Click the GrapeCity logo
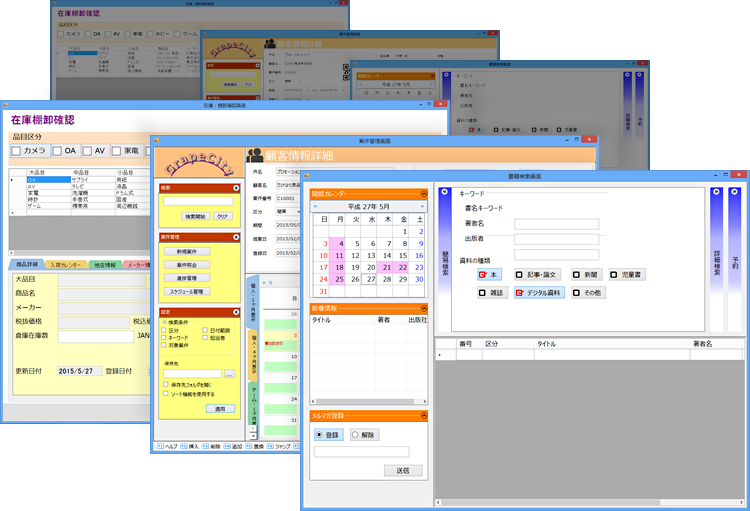The width and height of the screenshot is (750, 511). [x=199, y=165]
